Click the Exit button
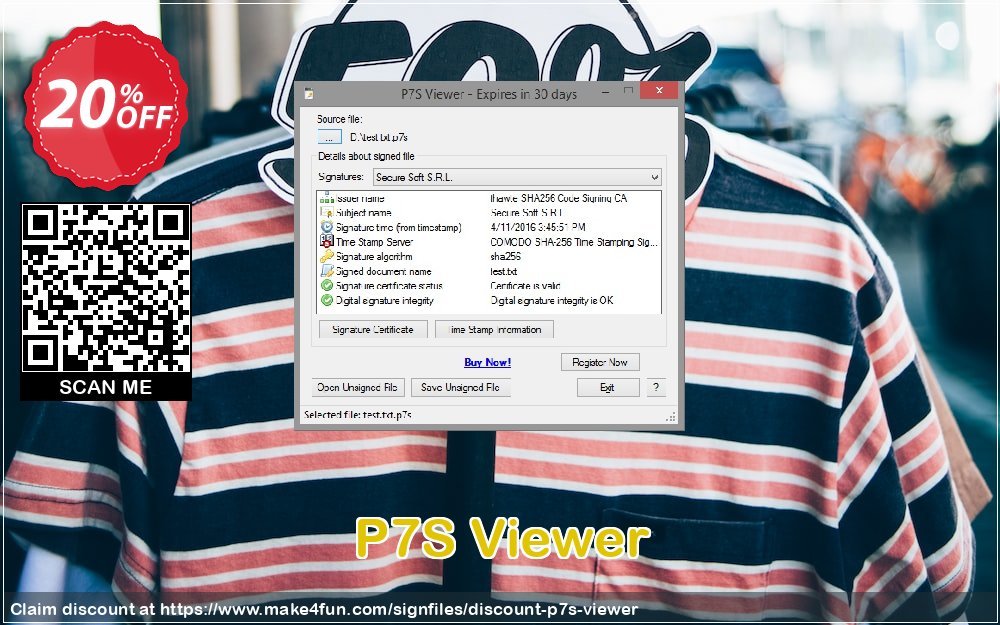Screen dimensions: 1000x625 point(607,387)
